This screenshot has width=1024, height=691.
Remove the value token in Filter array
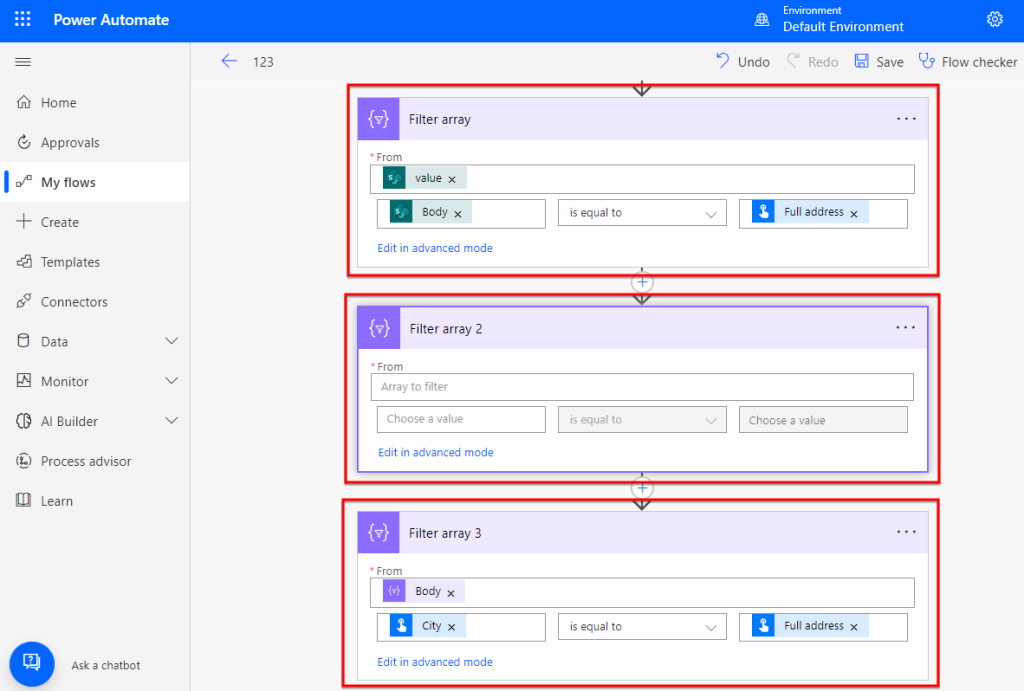pyautogui.click(x=452, y=179)
